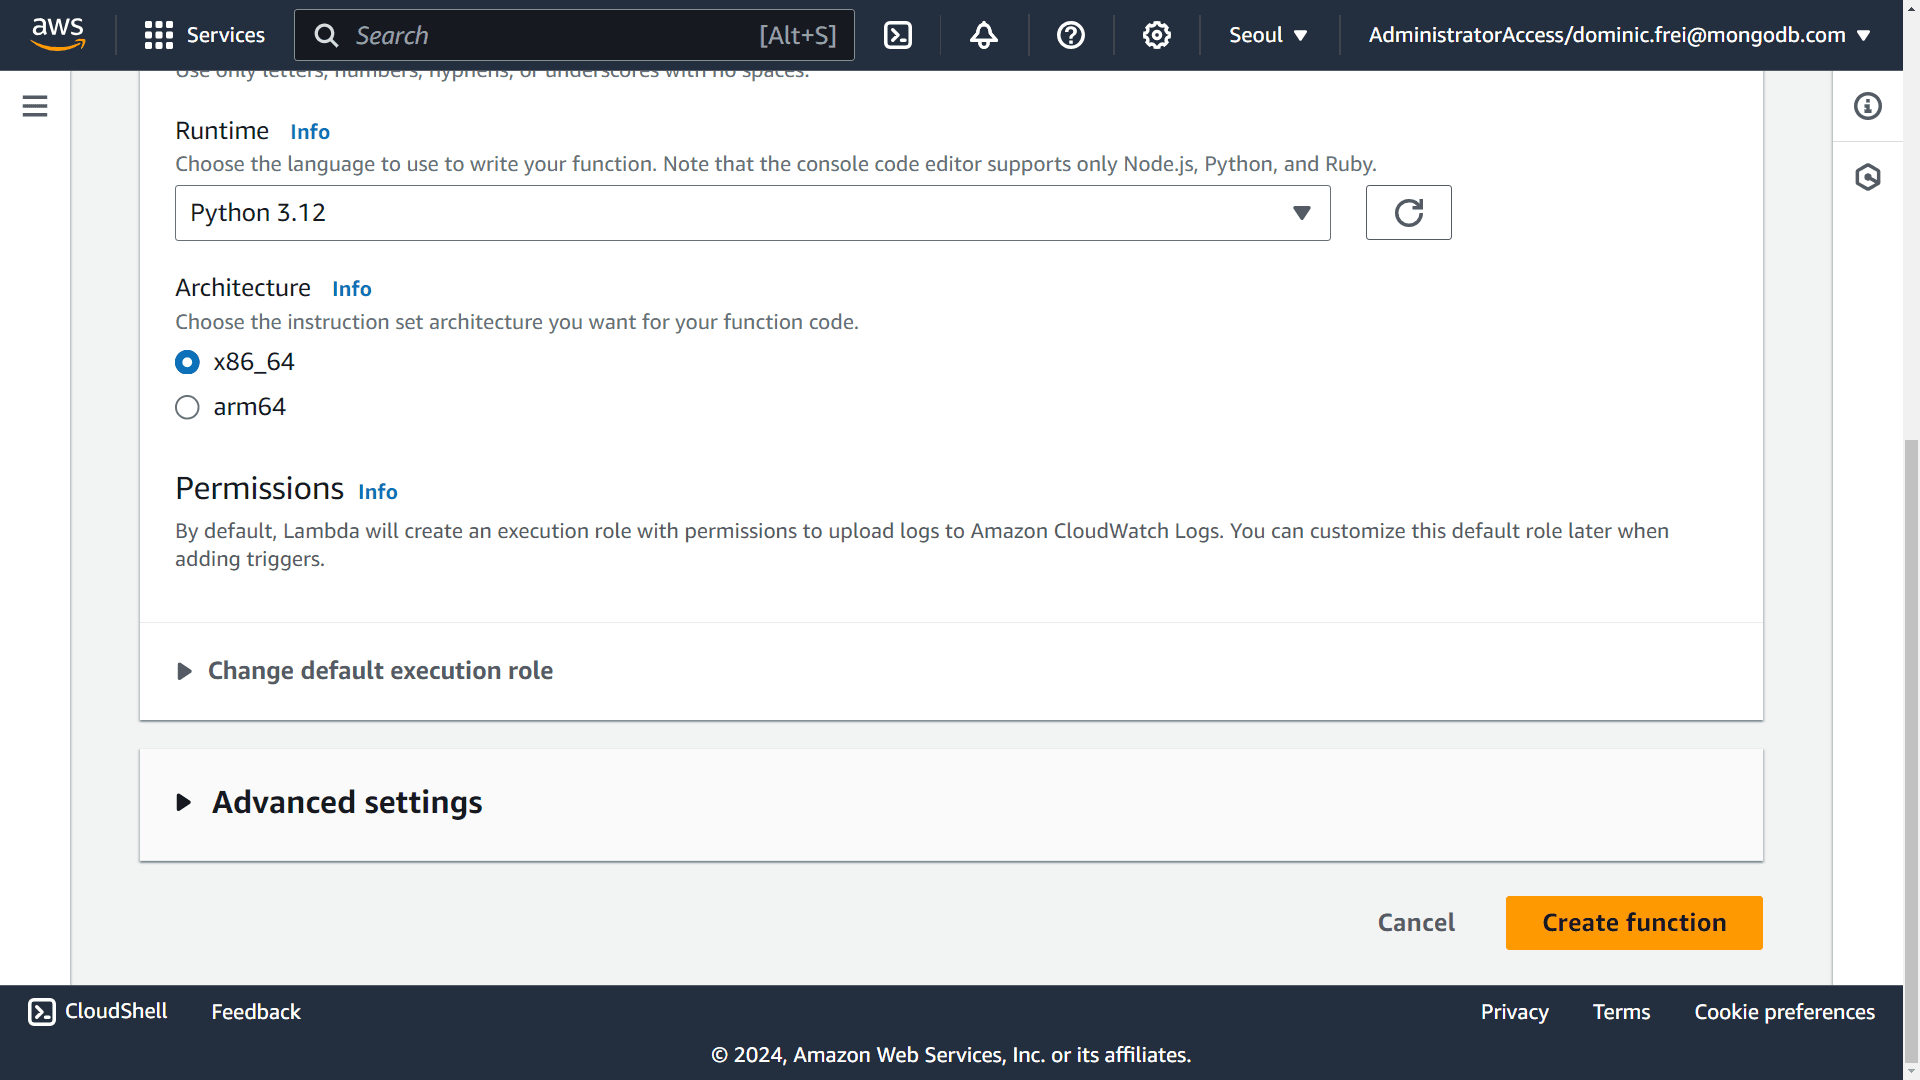1920x1080 pixels.
Task: Click the notifications bell icon
Action: pos(984,36)
